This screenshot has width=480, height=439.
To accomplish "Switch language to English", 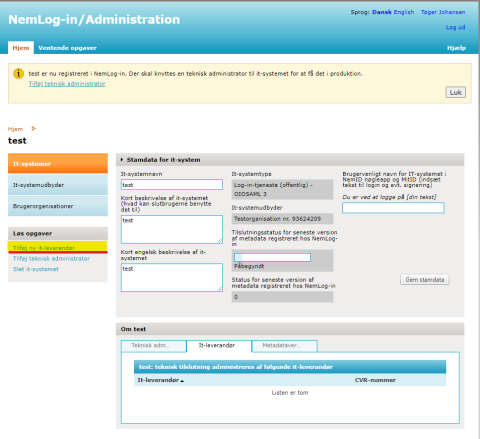I will click(x=404, y=12).
